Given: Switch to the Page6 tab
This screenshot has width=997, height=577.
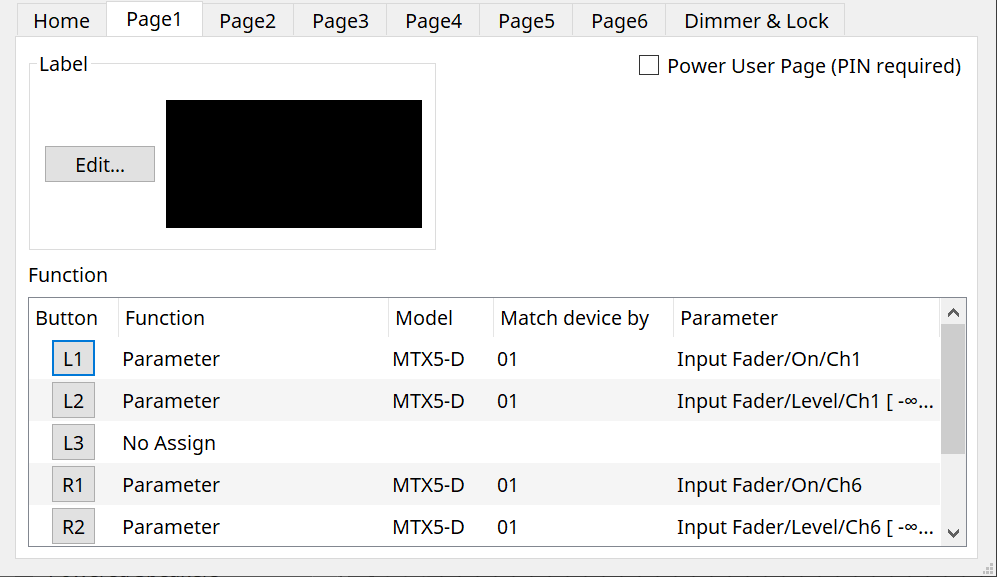Looking at the screenshot, I should click(618, 20).
